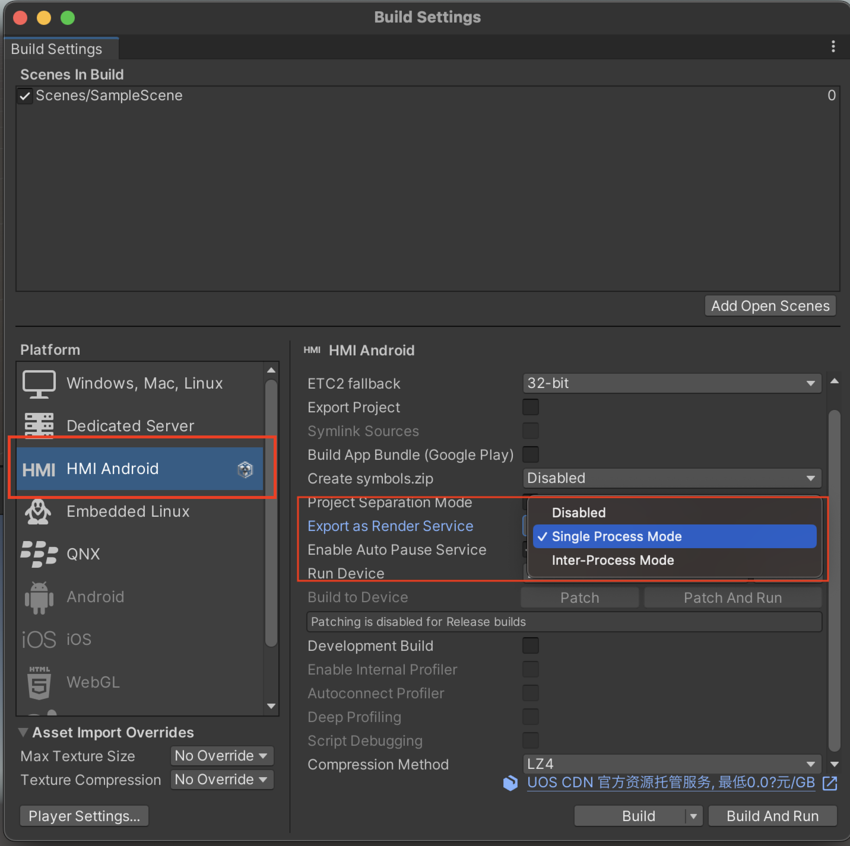The width and height of the screenshot is (850, 846).
Task: Collapse the Asset Import Overrides section
Action: pyautogui.click(x=24, y=732)
